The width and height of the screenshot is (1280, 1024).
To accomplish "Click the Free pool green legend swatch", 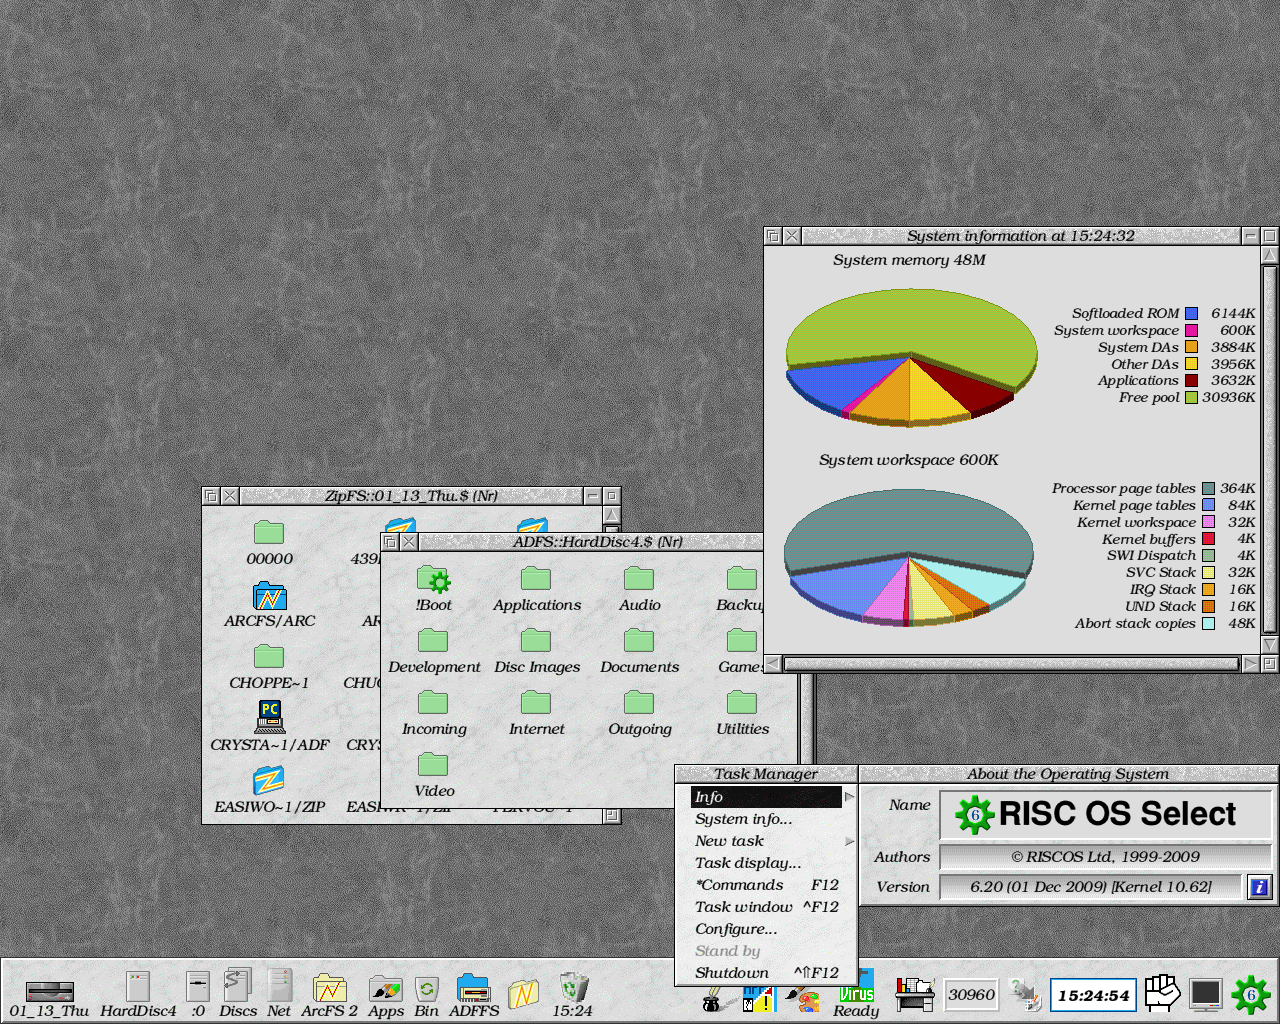I will click(x=1191, y=398).
